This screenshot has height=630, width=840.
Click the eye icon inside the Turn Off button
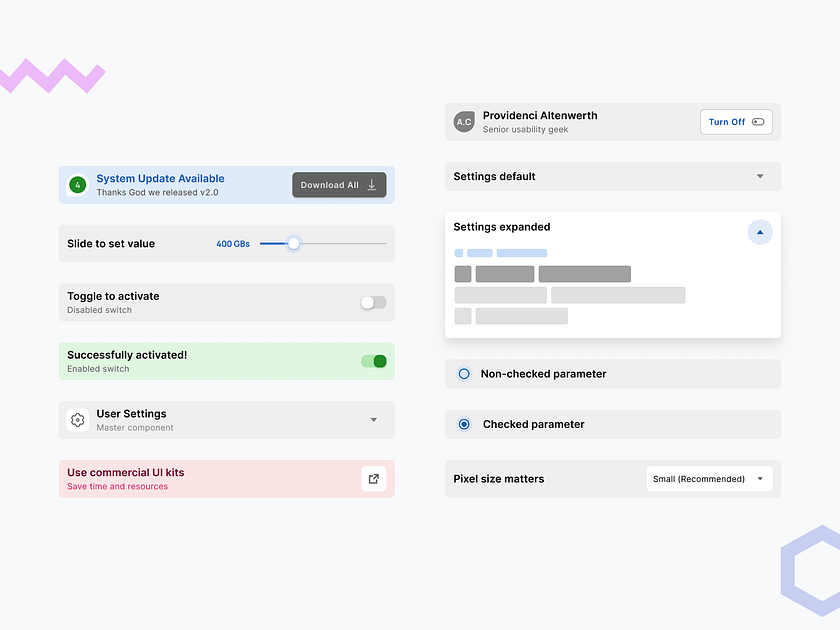757,121
